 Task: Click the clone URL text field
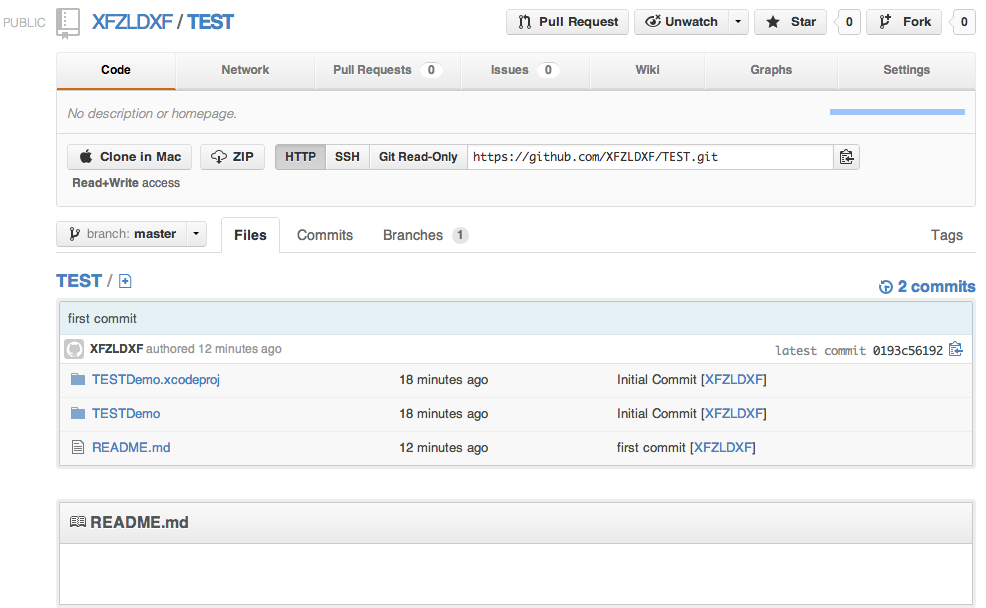[x=650, y=157]
